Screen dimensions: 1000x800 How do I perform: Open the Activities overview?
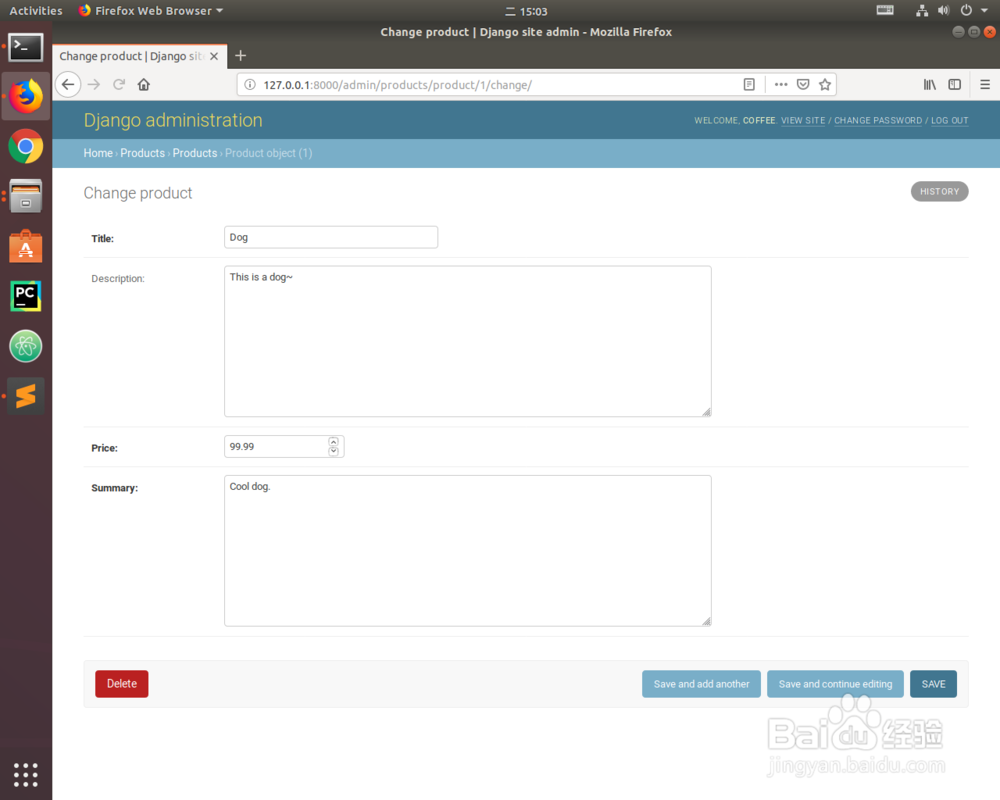coord(36,11)
